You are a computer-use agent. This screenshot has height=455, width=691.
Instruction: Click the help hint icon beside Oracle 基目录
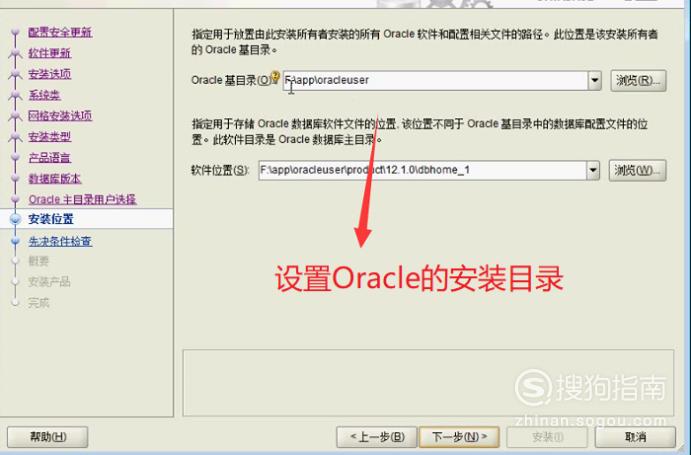tap(275, 76)
